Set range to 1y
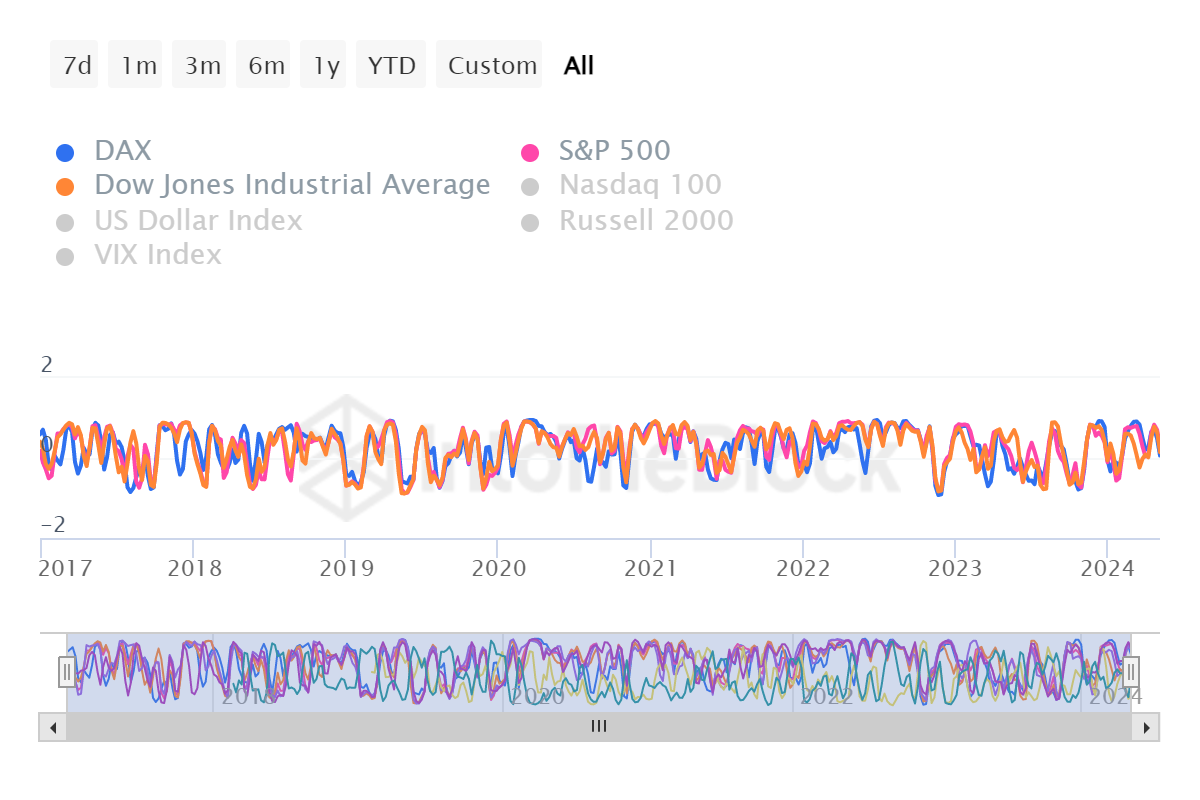 pyautogui.click(x=325, y=66)
